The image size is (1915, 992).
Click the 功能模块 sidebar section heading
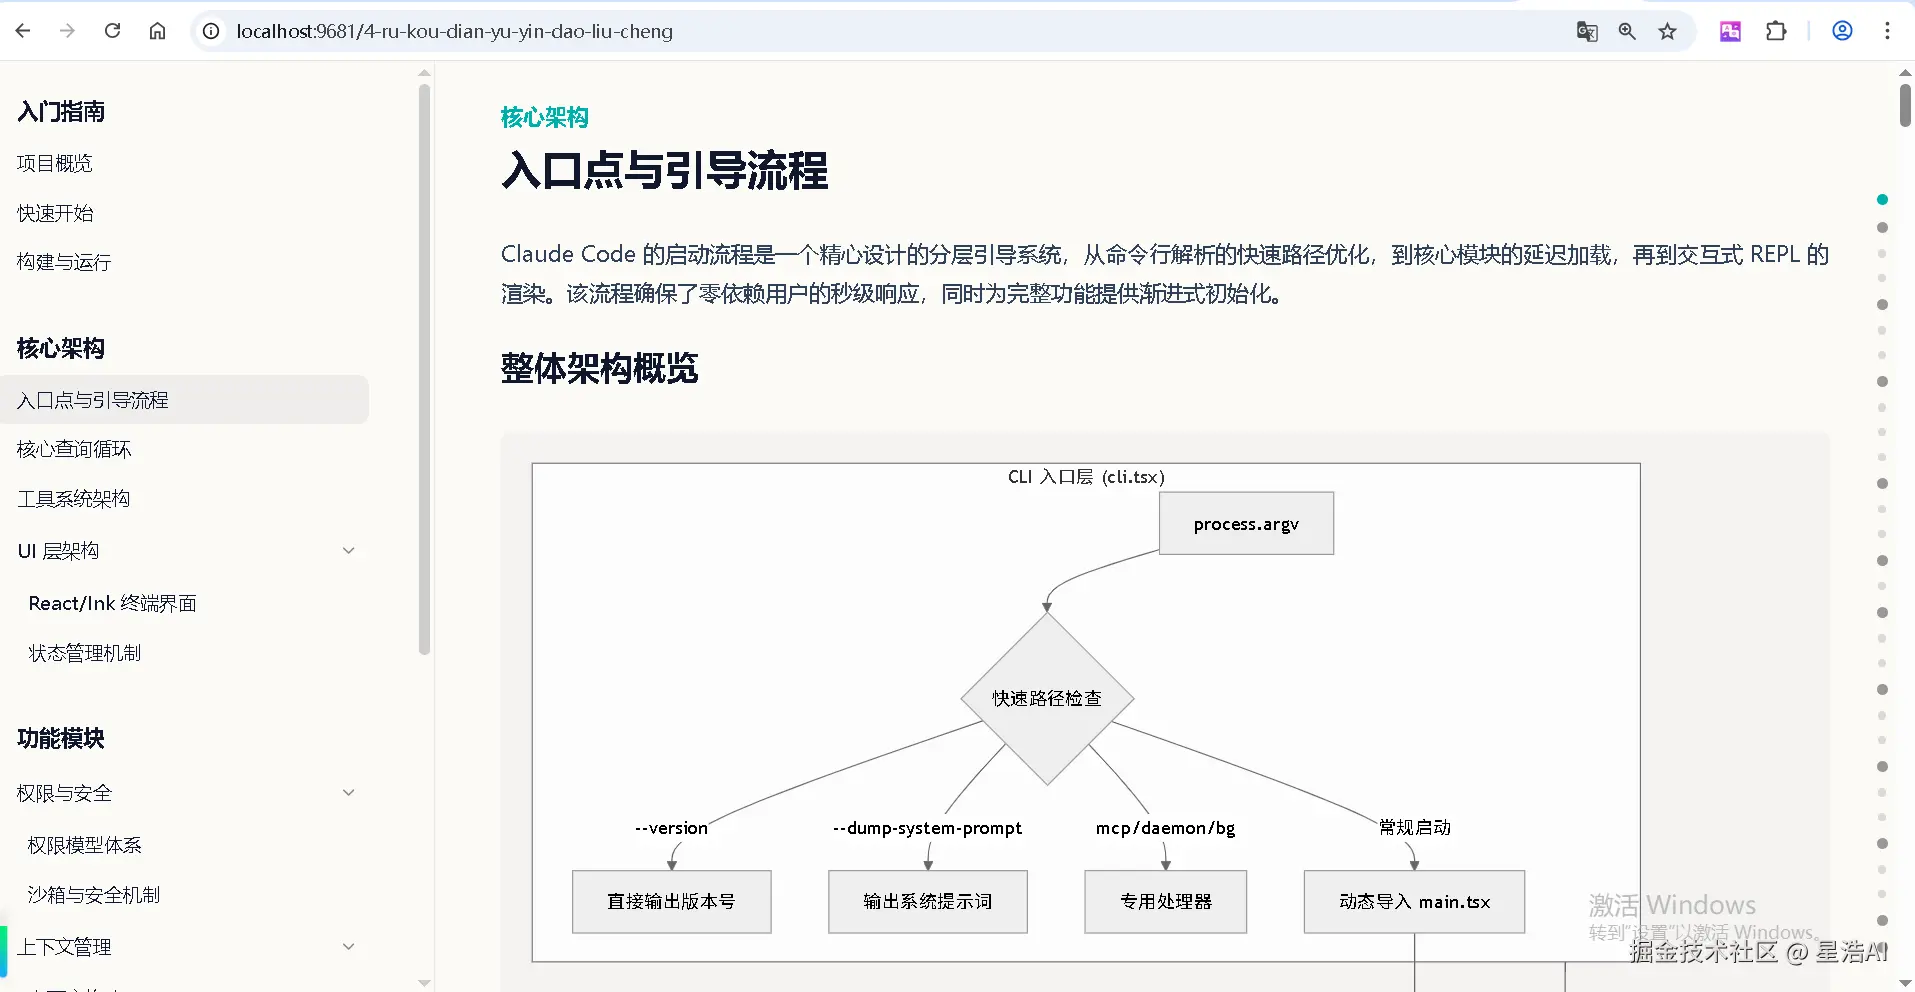click(61, 738)
